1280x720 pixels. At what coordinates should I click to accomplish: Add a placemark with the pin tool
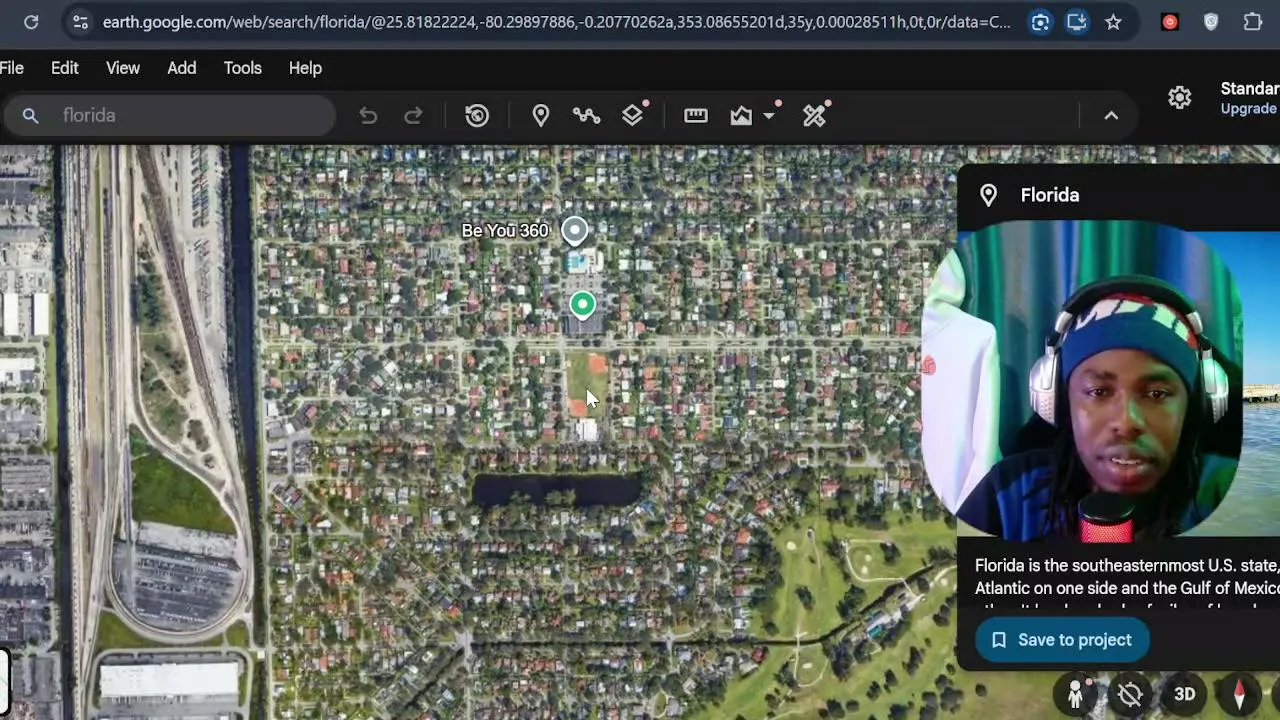(541, 116)
